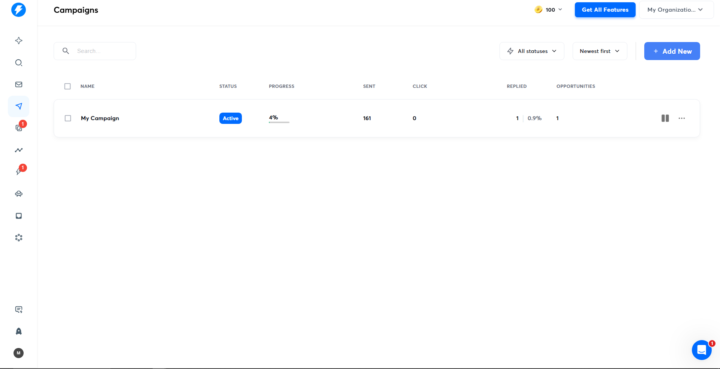Open the lightning icon with red badge
The image size is (720, 369).
[18, 172]
